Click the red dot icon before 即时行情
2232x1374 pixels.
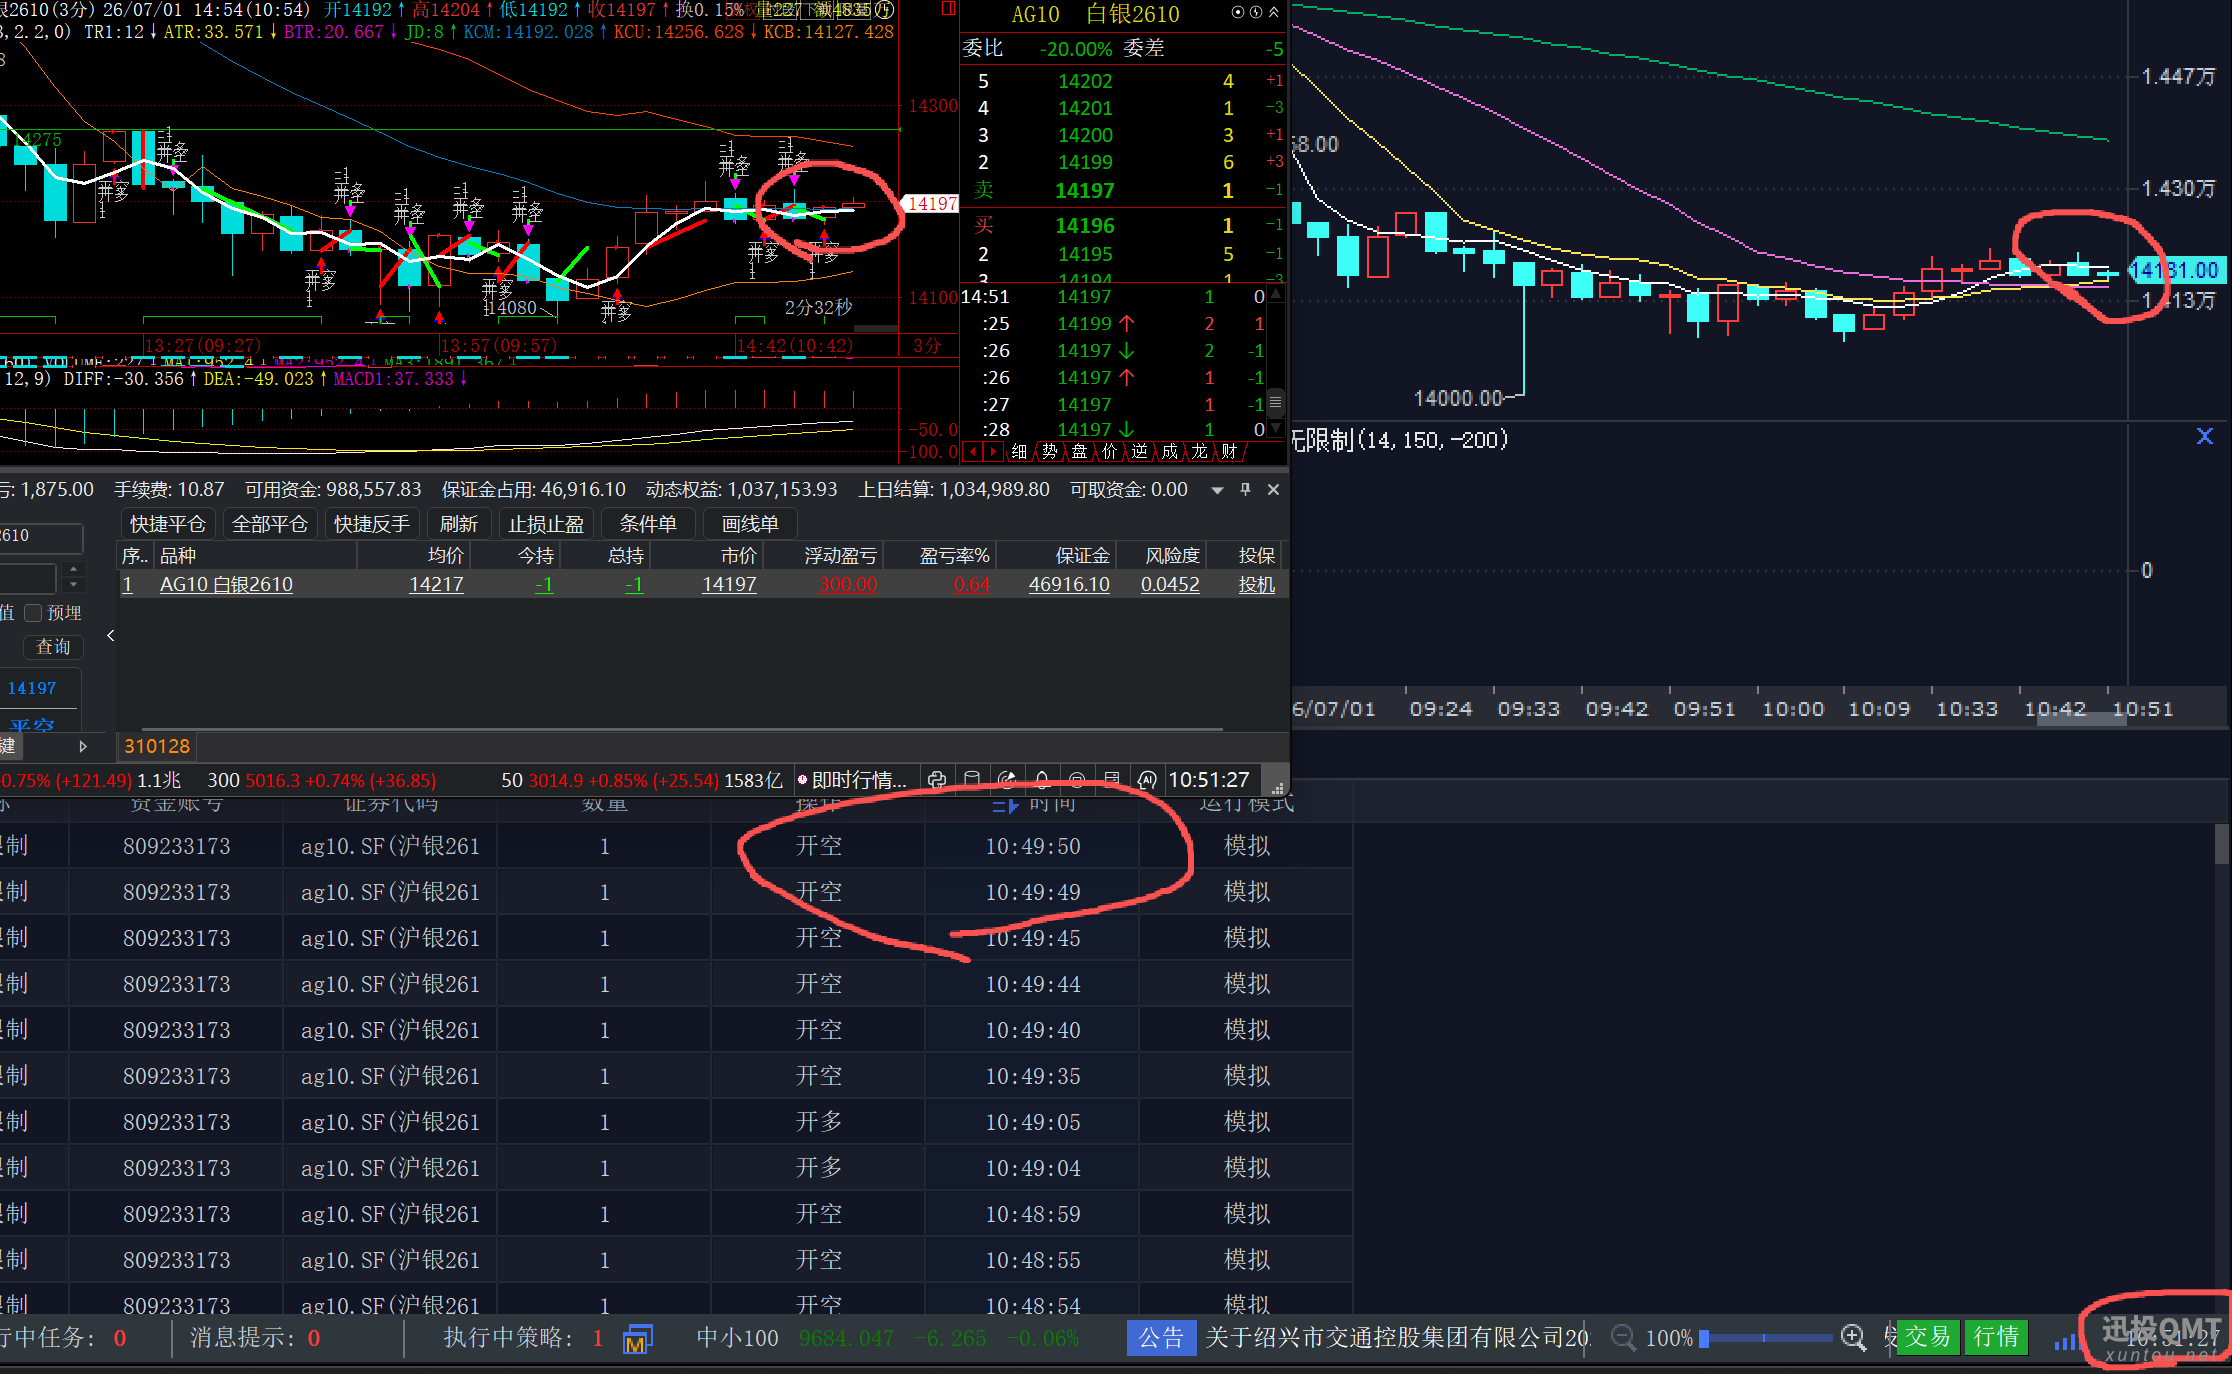[802, 780]
